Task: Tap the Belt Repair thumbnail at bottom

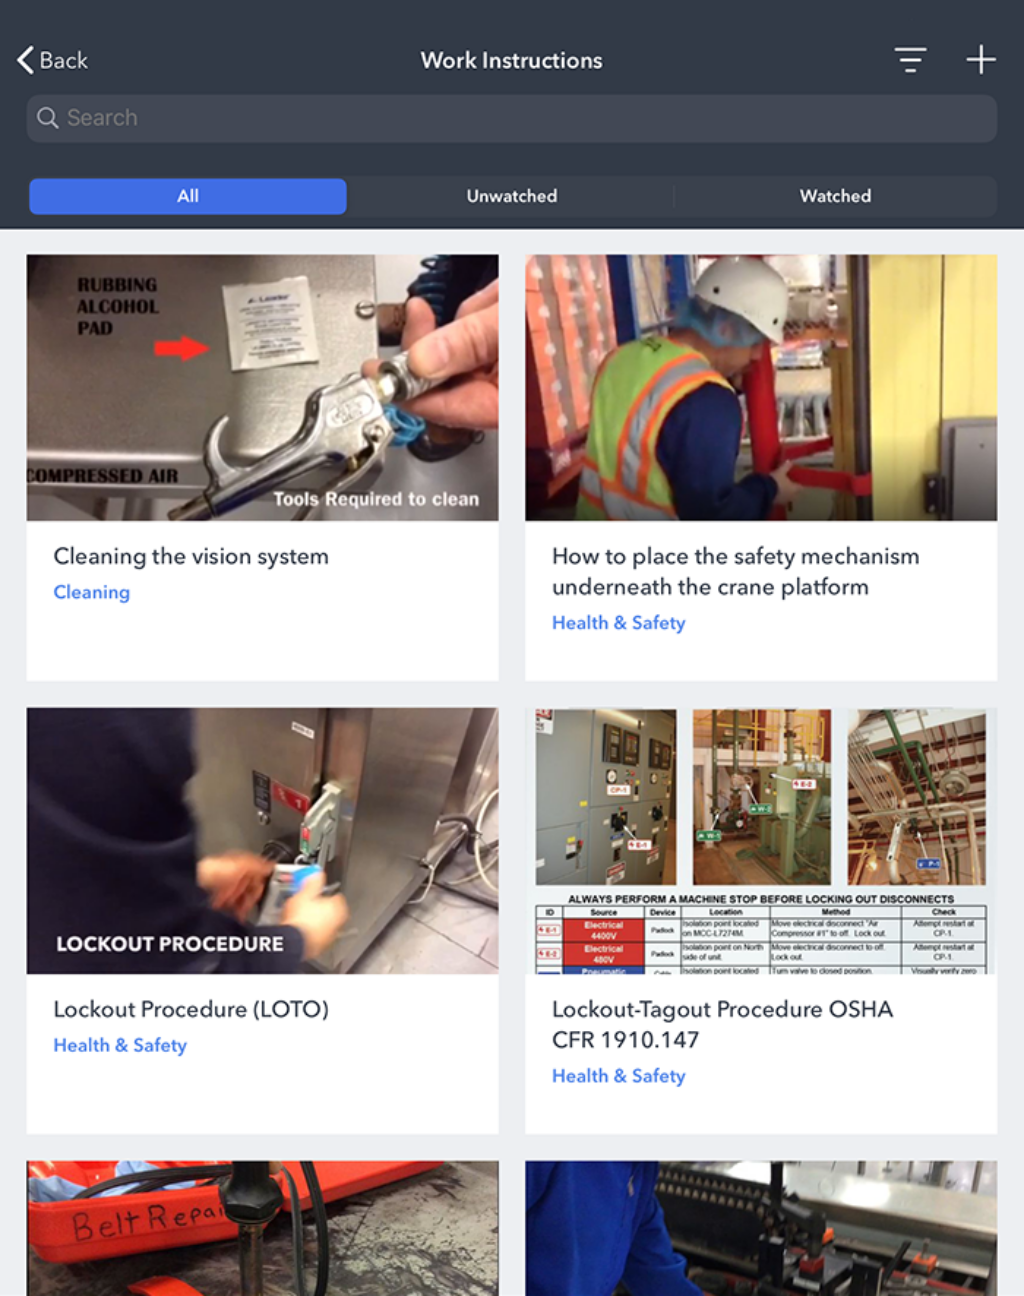Action: coord(262,1229)
